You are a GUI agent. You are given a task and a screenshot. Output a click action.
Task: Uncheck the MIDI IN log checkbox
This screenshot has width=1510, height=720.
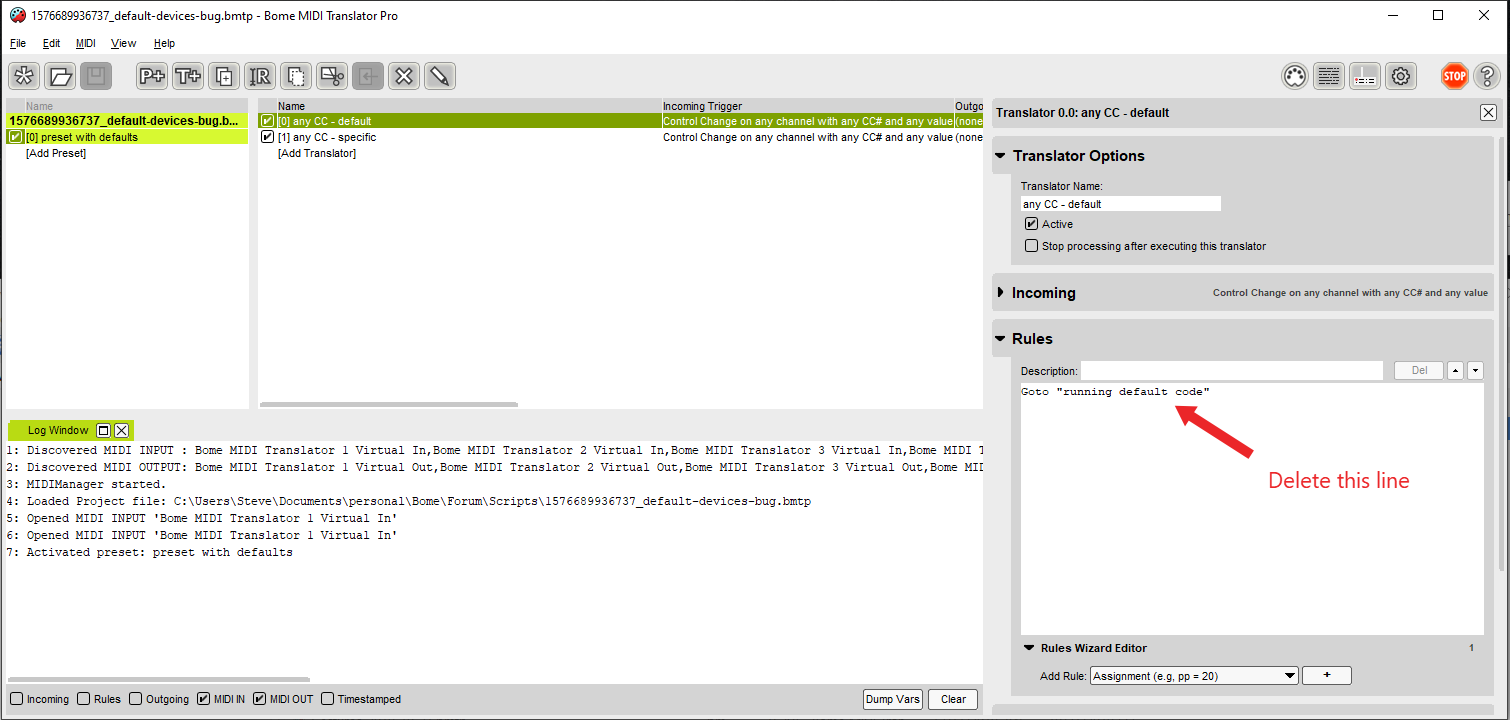204,699
